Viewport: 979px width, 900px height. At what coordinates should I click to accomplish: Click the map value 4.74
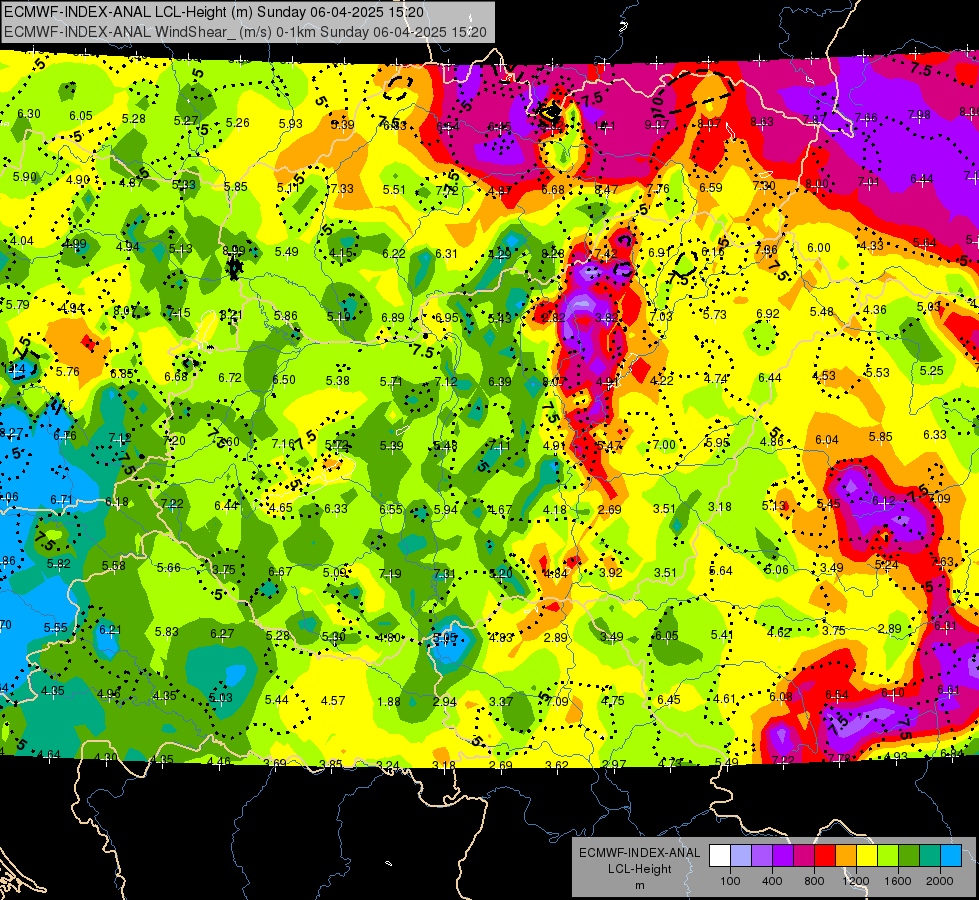click(x=716, y=379)
